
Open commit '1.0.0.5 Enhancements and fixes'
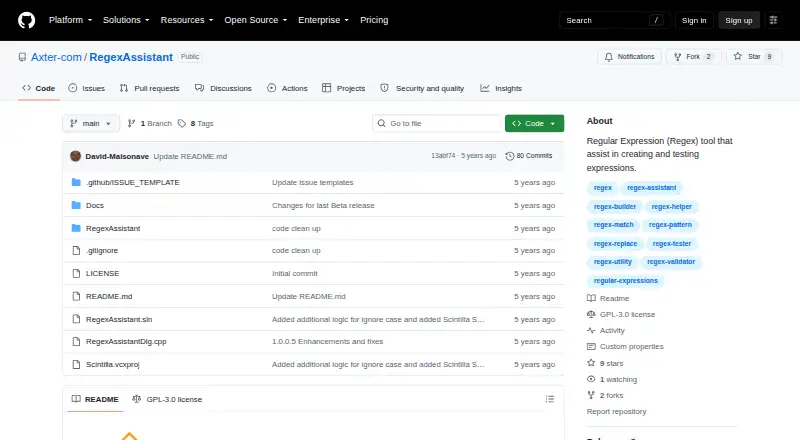(328, 341)
